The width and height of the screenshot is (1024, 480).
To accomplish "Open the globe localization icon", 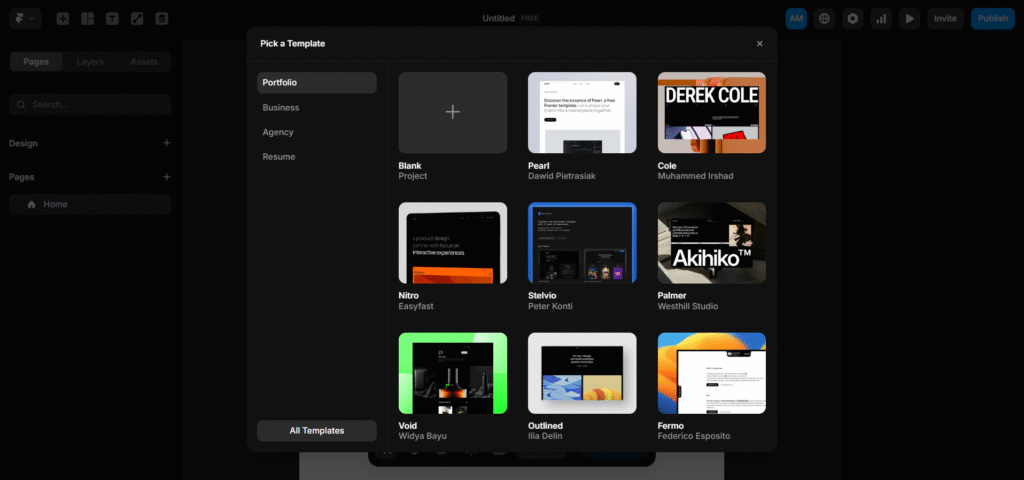I will point(824,18).
